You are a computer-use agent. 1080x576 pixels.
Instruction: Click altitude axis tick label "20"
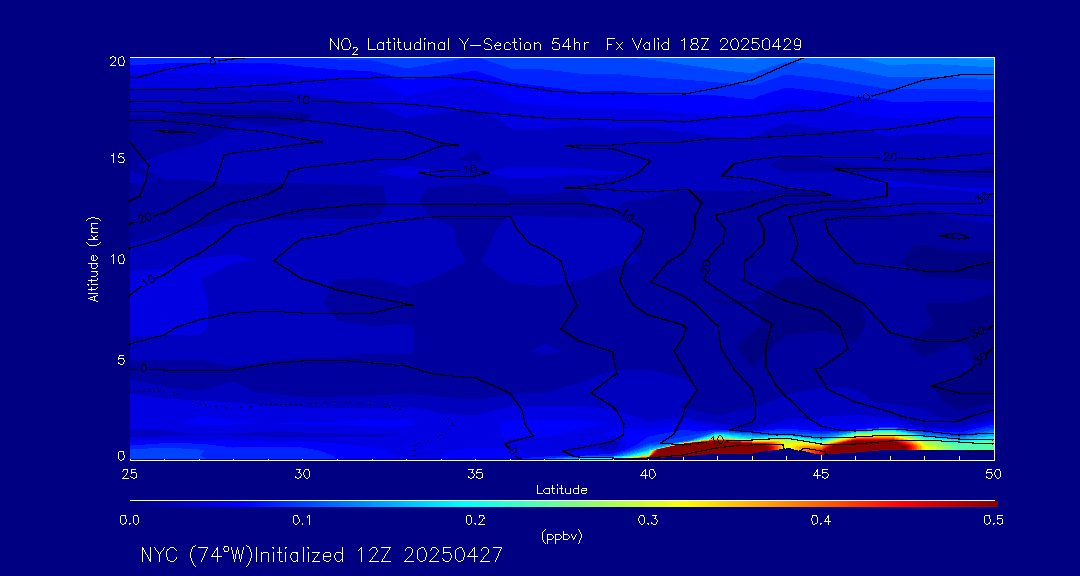[117, 61]
